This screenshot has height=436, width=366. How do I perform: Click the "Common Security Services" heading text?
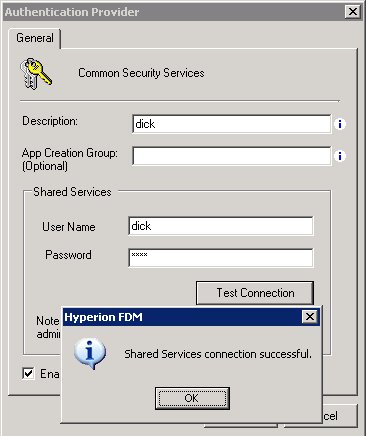tap(141, 73)
